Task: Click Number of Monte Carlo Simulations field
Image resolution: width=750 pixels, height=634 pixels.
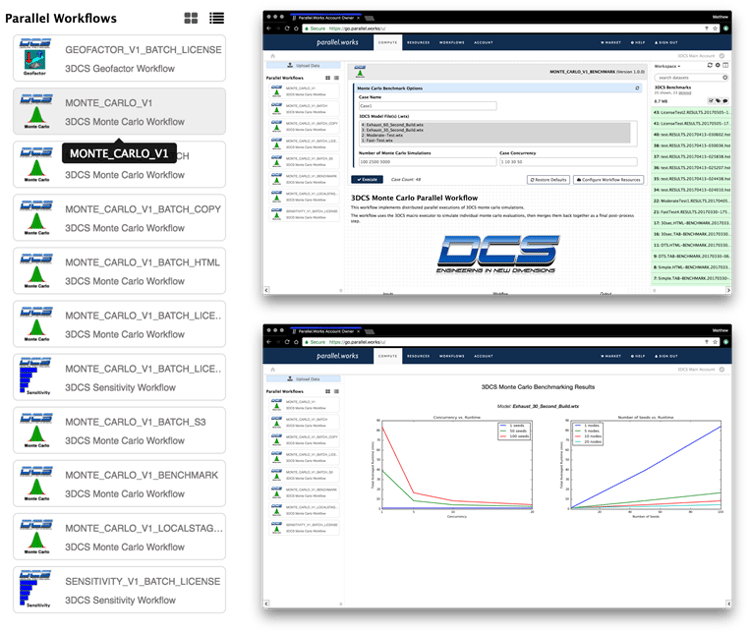Action: (428, 162)
